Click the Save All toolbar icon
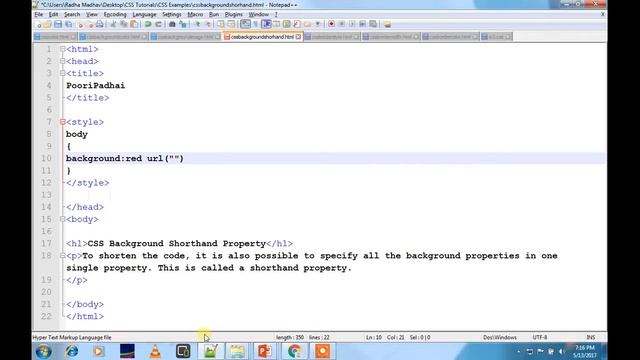This screenshot has width=640, height=360. click(69, 24)
